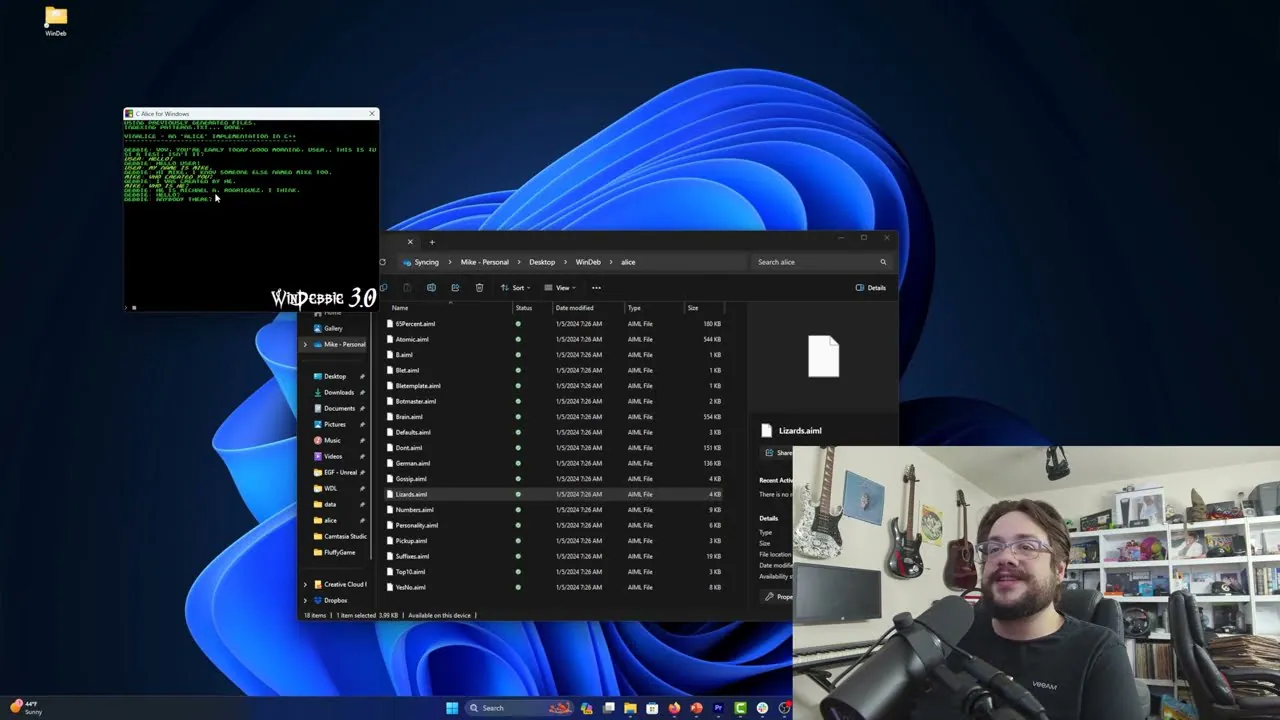Open Firefox from the taskbar
This screenshot has height=720, width=1280.
click(x=674, y=708)
